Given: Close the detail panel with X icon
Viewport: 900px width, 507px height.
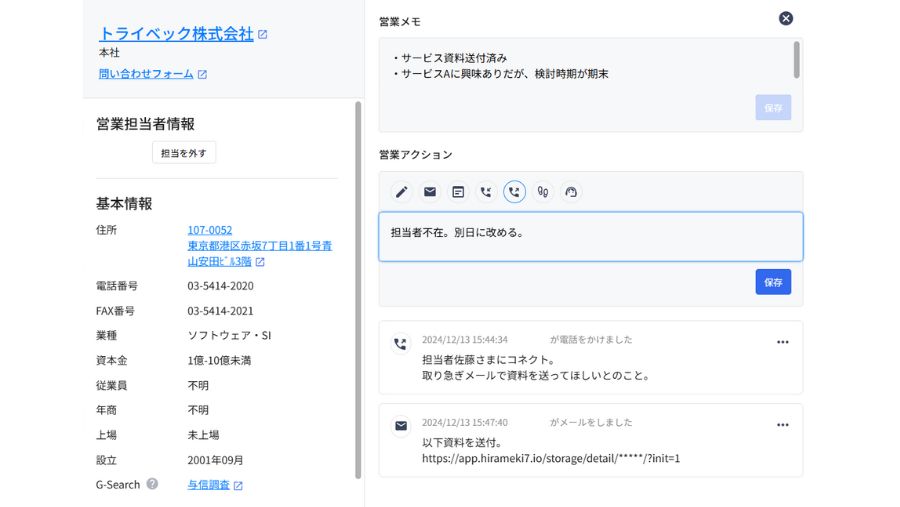Looking at the screenshot, I should tap(786, 18).
